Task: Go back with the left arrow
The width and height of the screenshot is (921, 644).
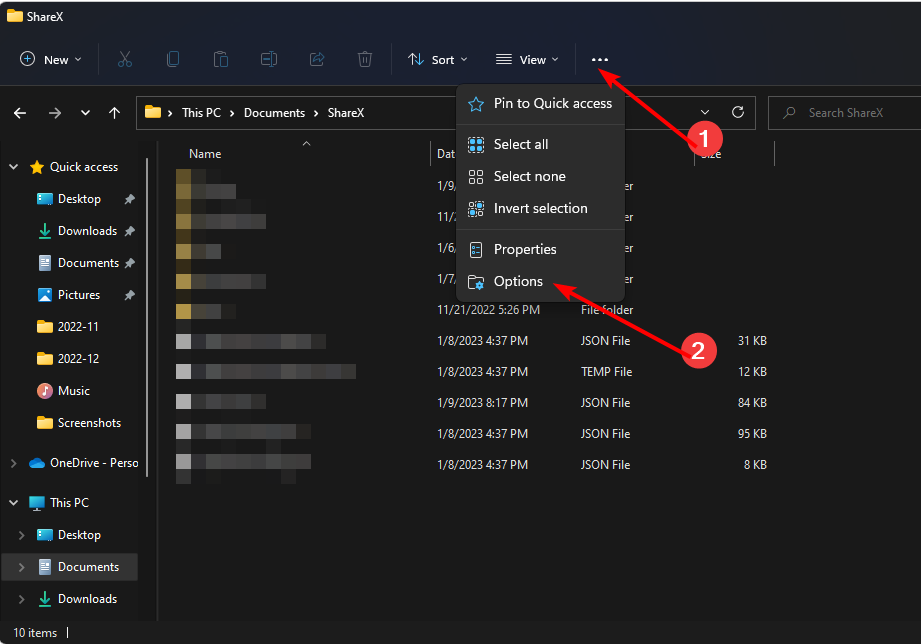Action: [x=20, y=113]
